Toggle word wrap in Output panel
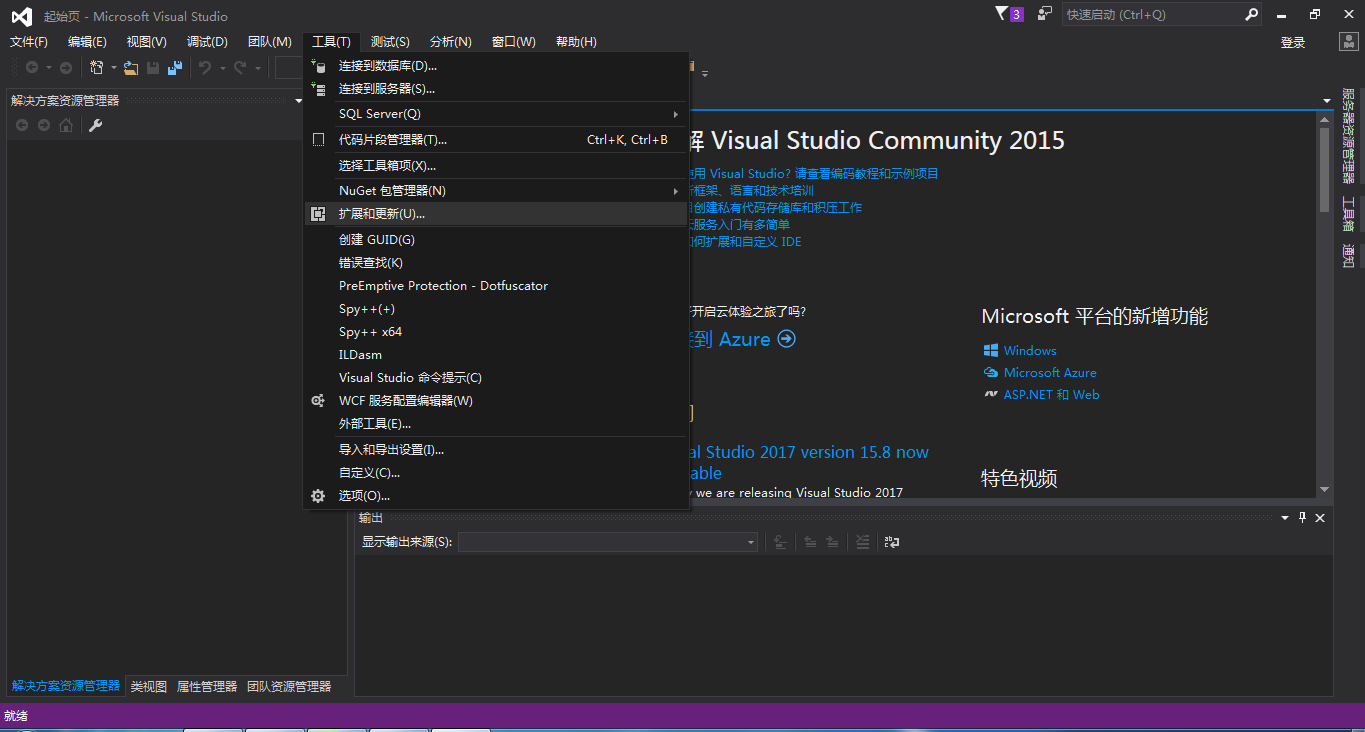This screenshot has height=732, width=1365. point(892,542)
